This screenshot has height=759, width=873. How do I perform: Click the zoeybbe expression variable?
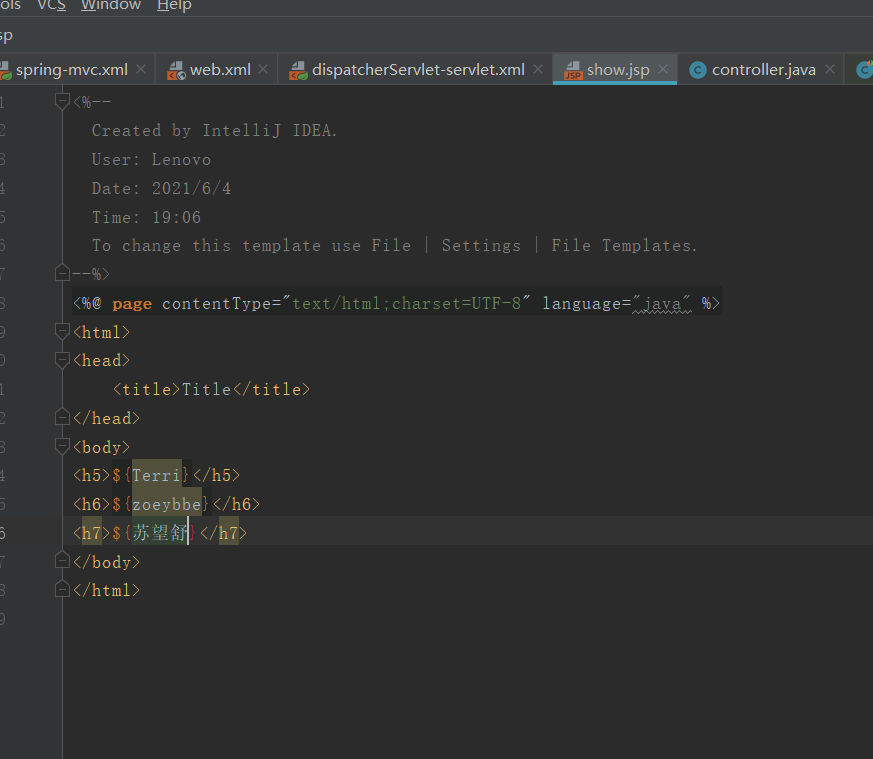click(166, 504)
